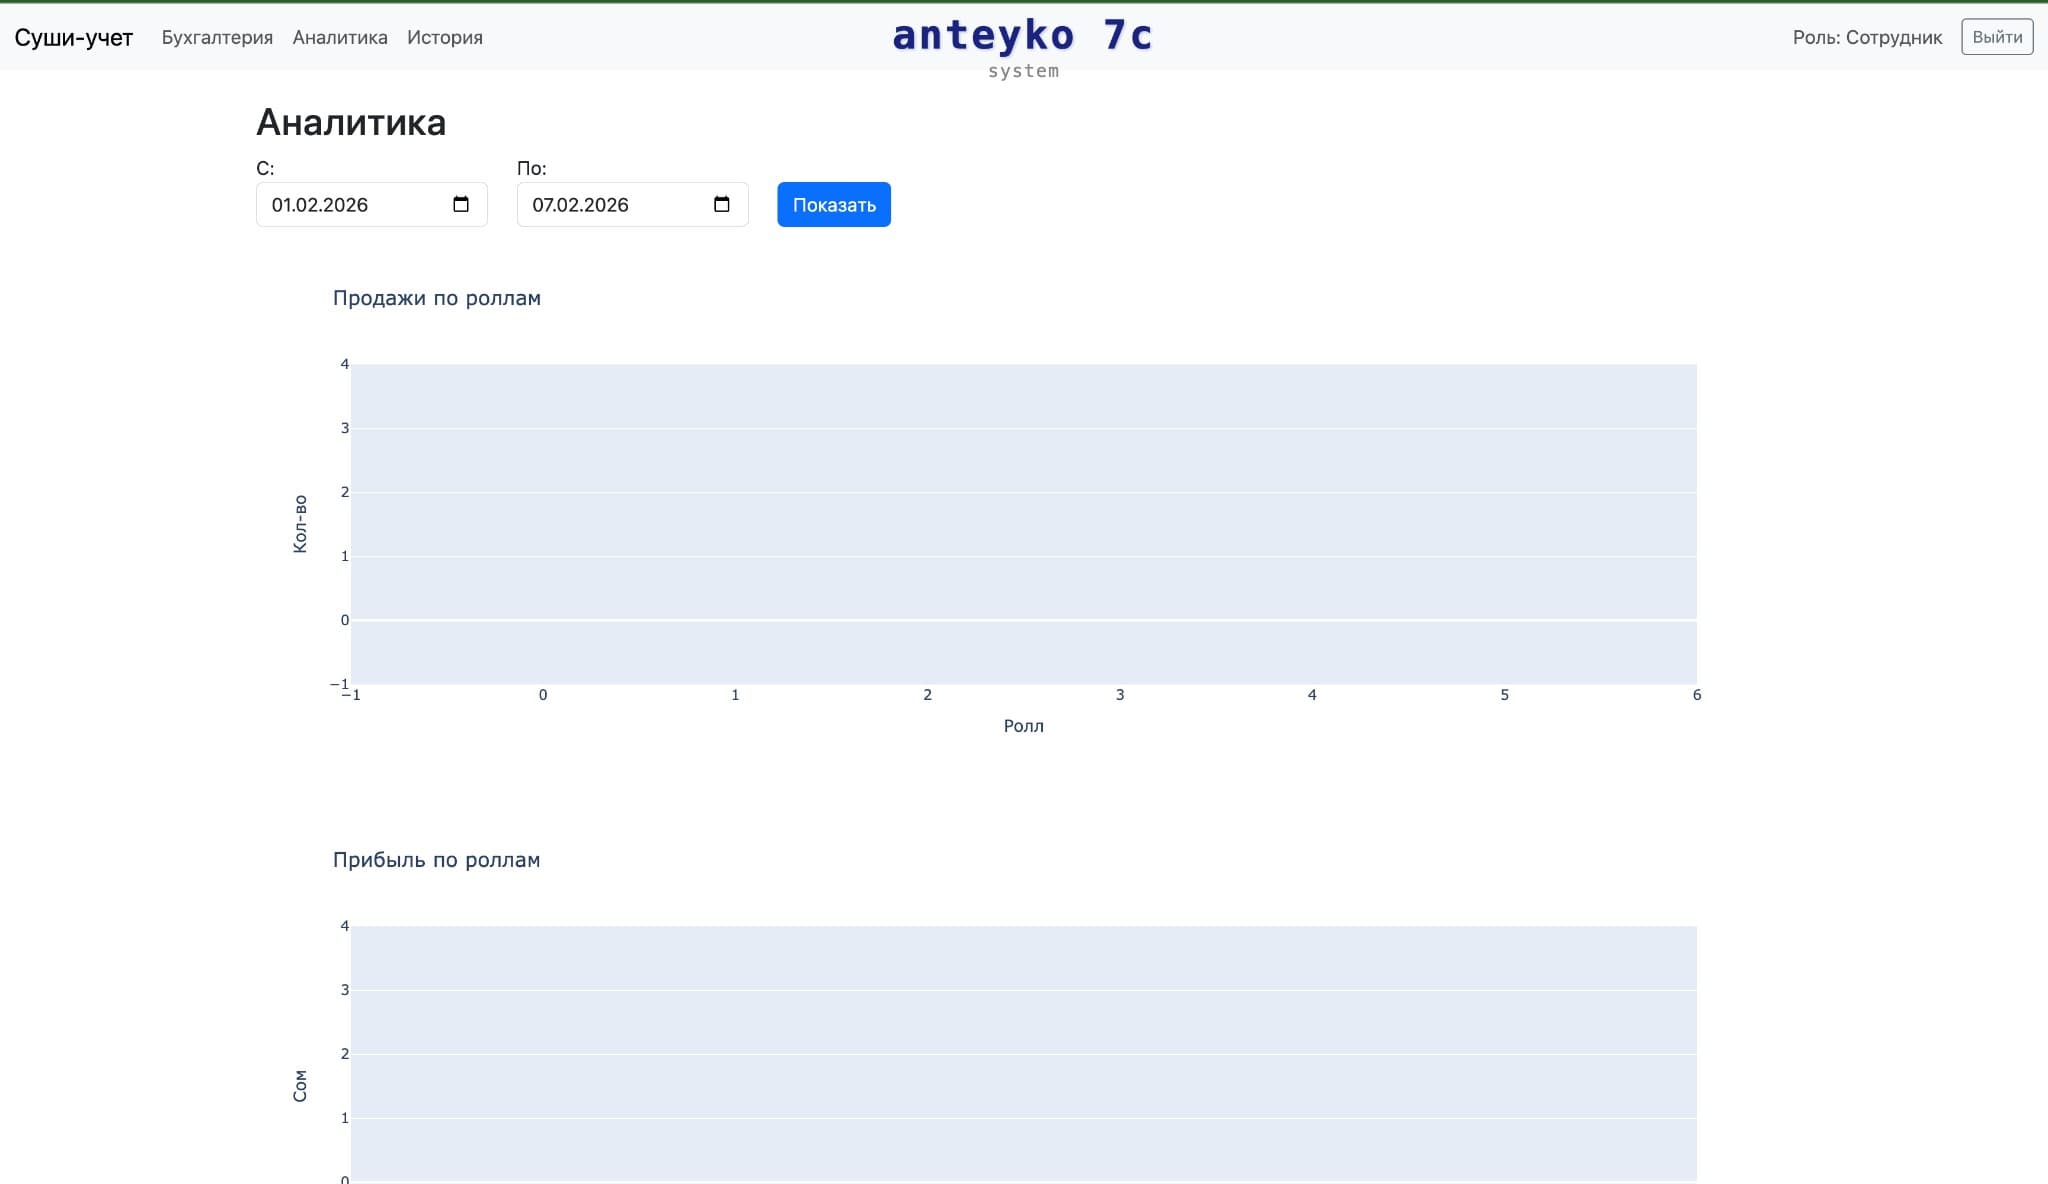Click inside the 'Продажи по роллам' chart area
Image resolution: width=2048 pixels, height=1184 pixels.
click(x=1020, y=520)
